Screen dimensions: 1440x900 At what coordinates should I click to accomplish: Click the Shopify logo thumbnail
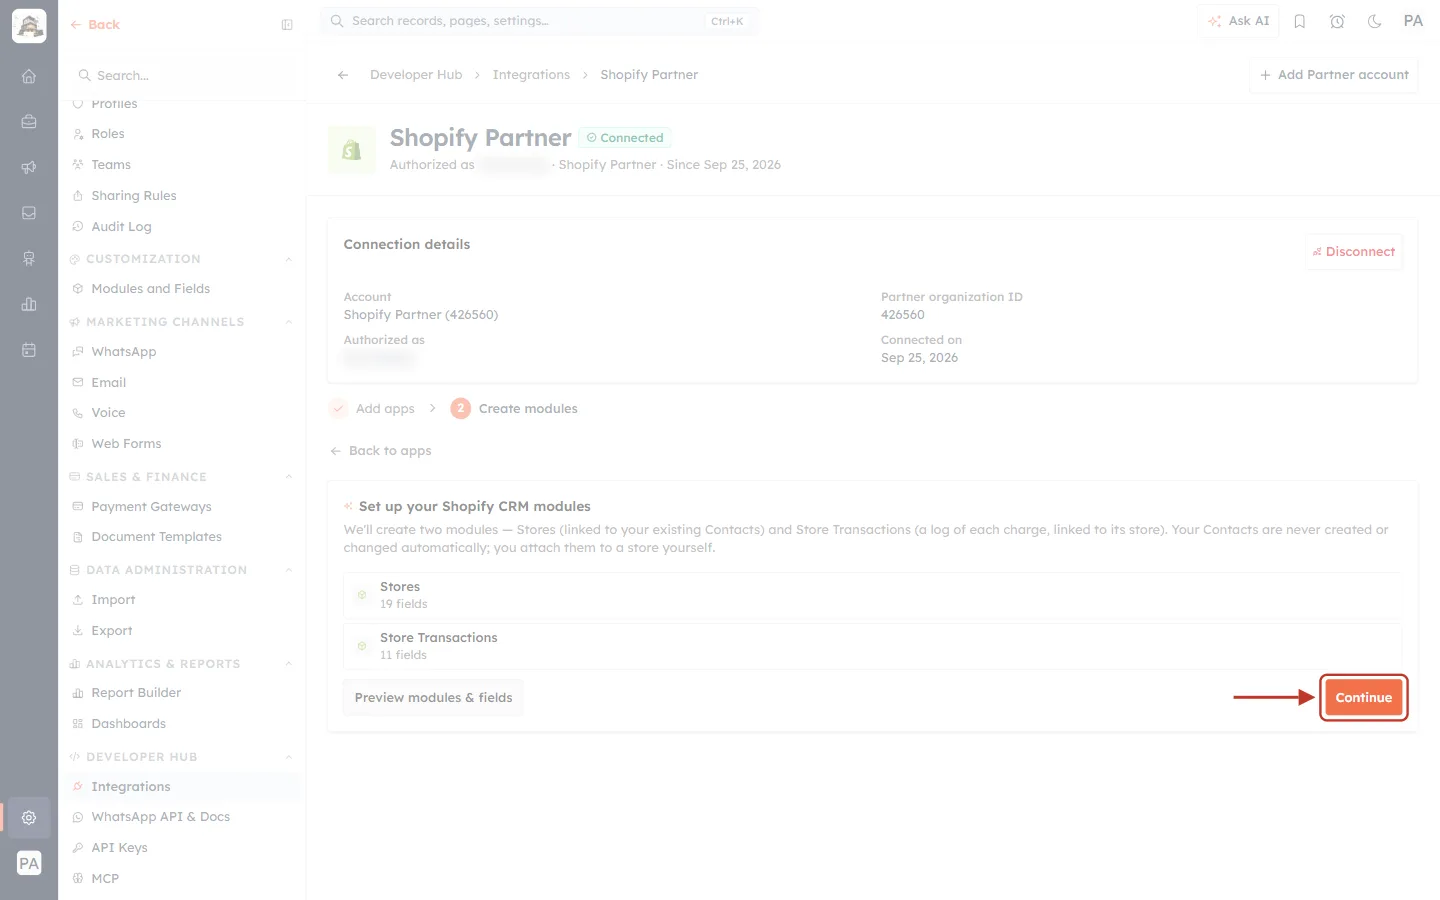click(x=352, y=150)
